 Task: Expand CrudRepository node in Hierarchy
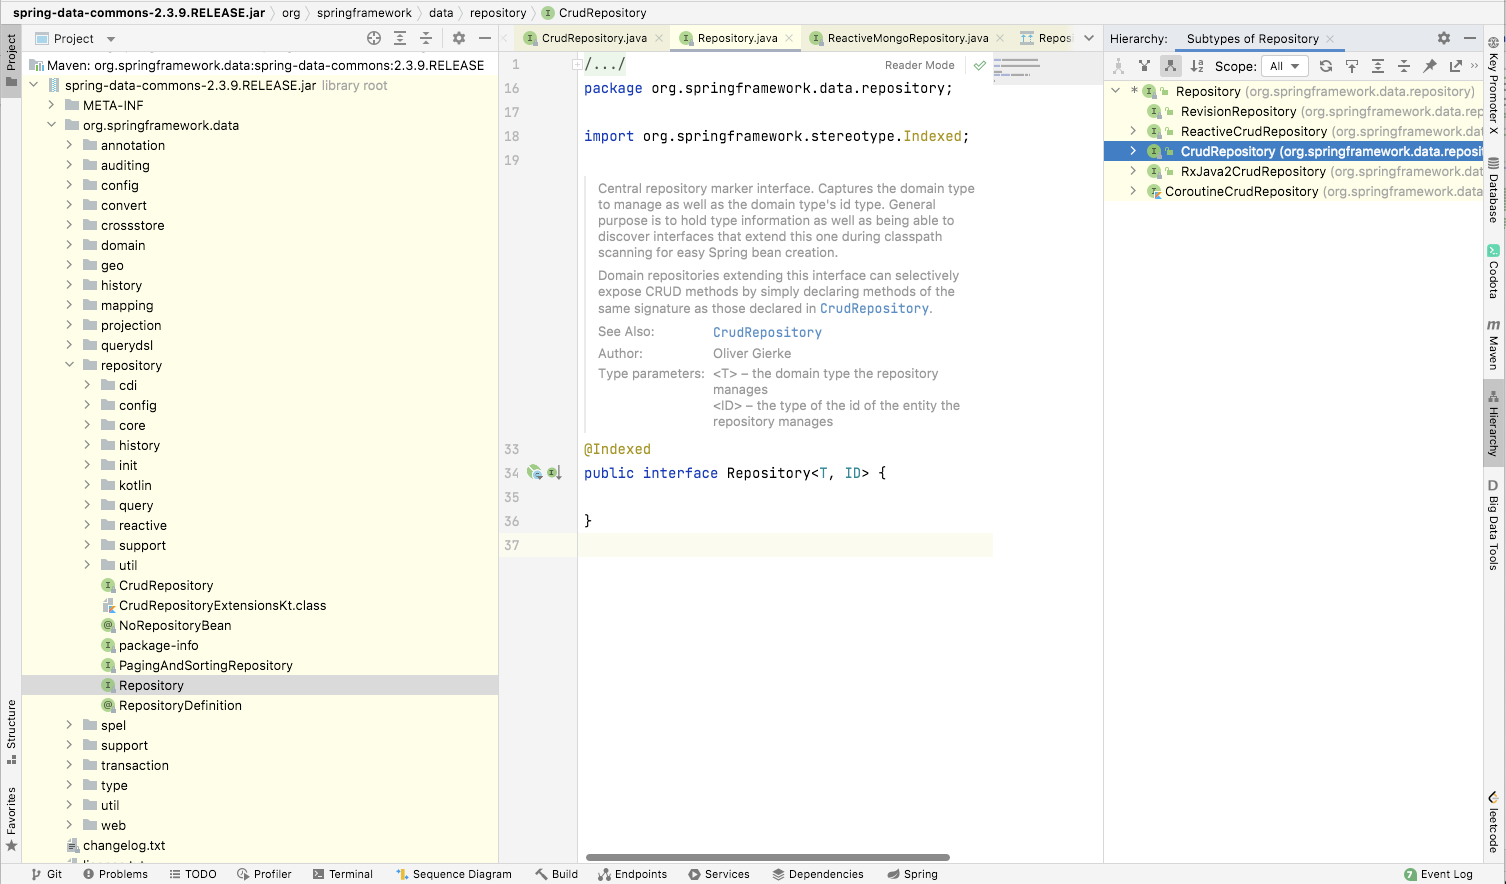(1133, 151)
